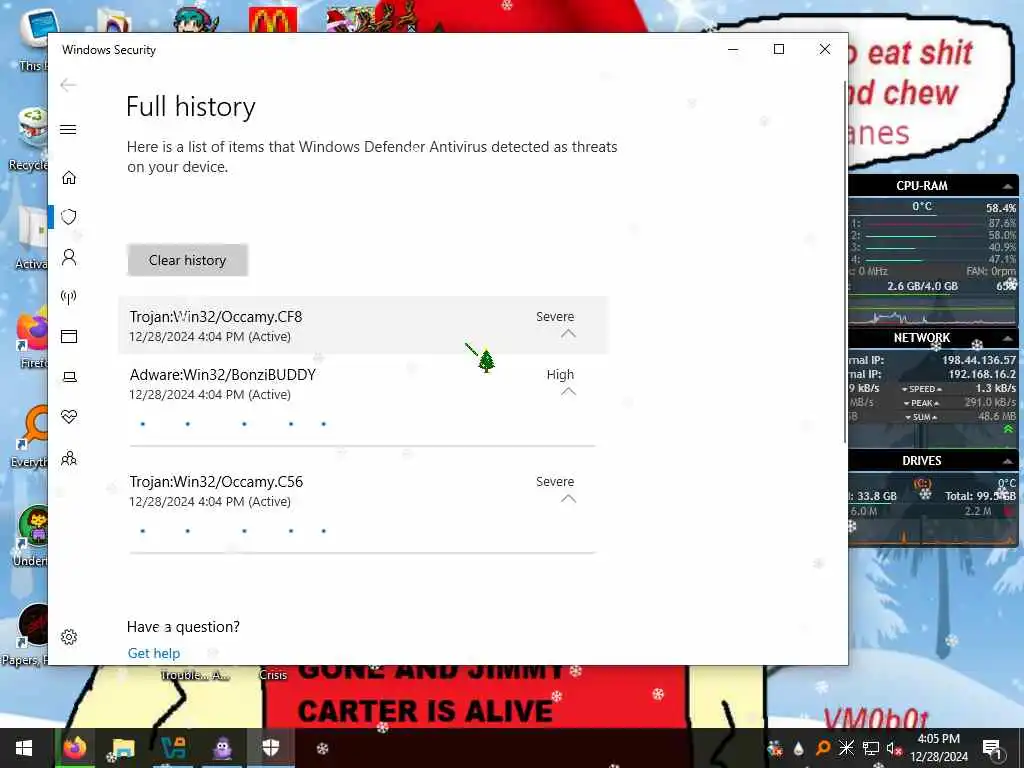Screen dimensions: 1024x768
Task: Open Virus & threat protection shield icon
Action: (x=69, y=217)
